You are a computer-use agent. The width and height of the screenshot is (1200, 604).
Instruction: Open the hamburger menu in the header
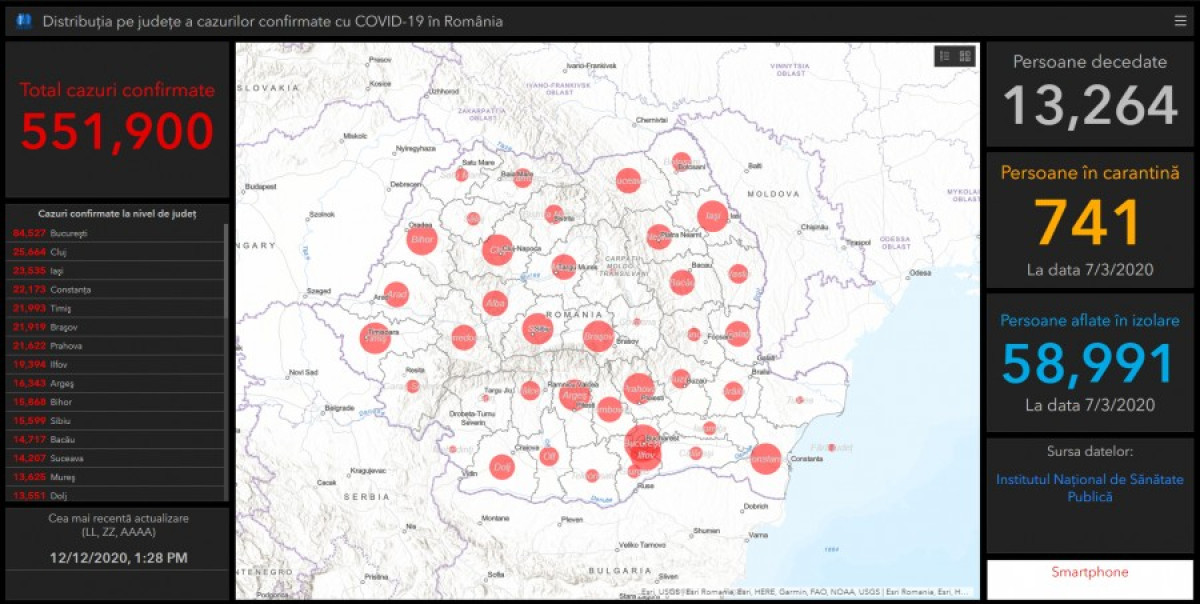1180,21
